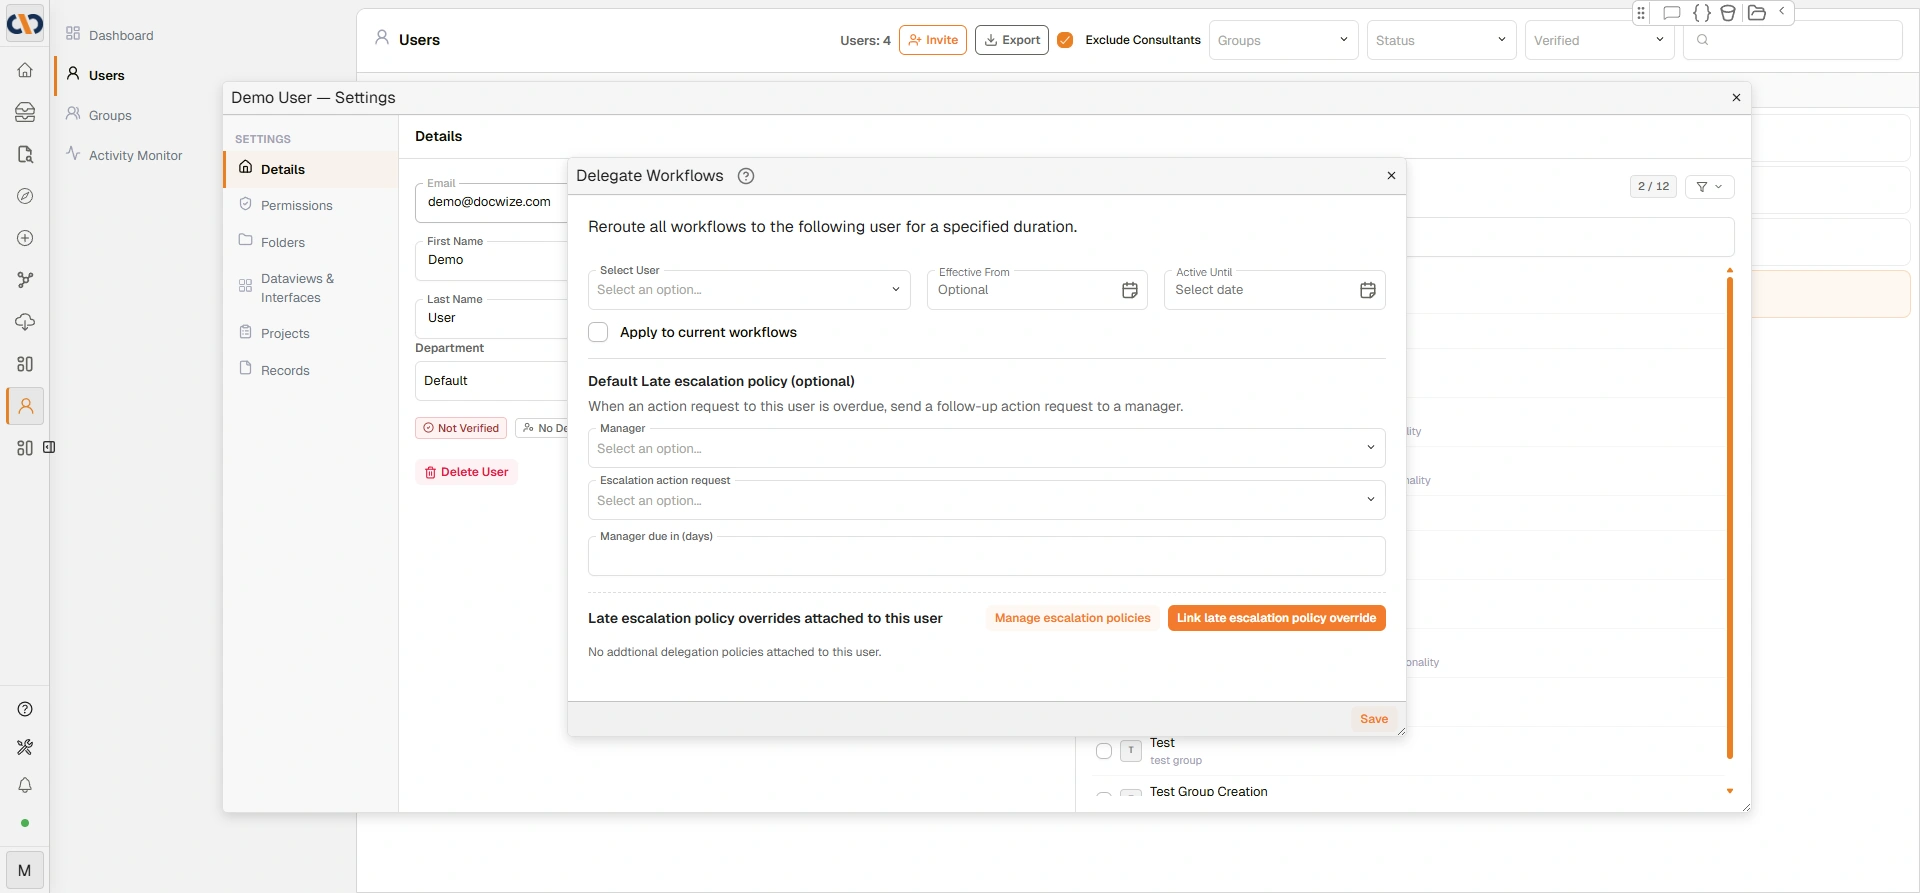Click the DocWize logo icon
The height and width of the screenshot is (893, 1920).
pos(25,22)
